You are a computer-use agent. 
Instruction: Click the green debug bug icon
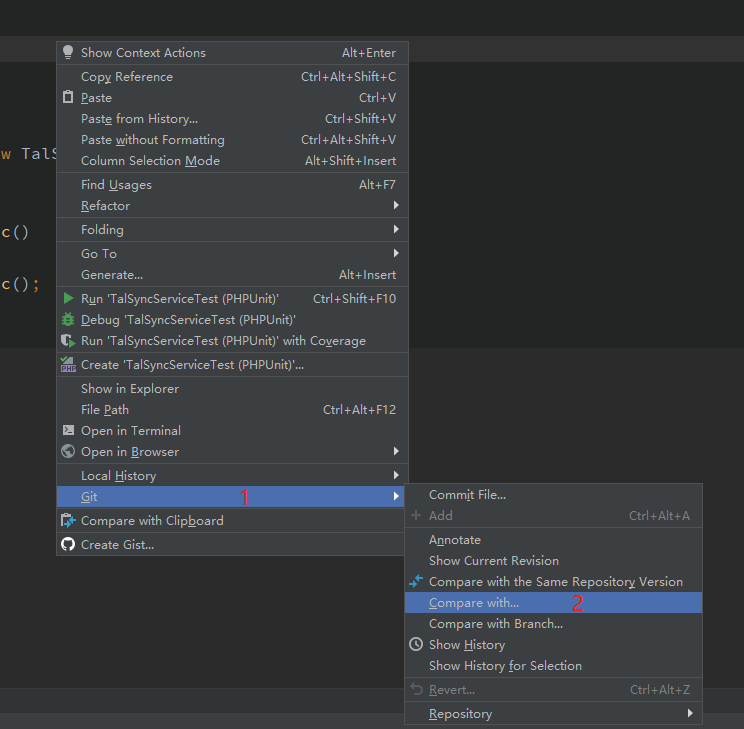68,319
